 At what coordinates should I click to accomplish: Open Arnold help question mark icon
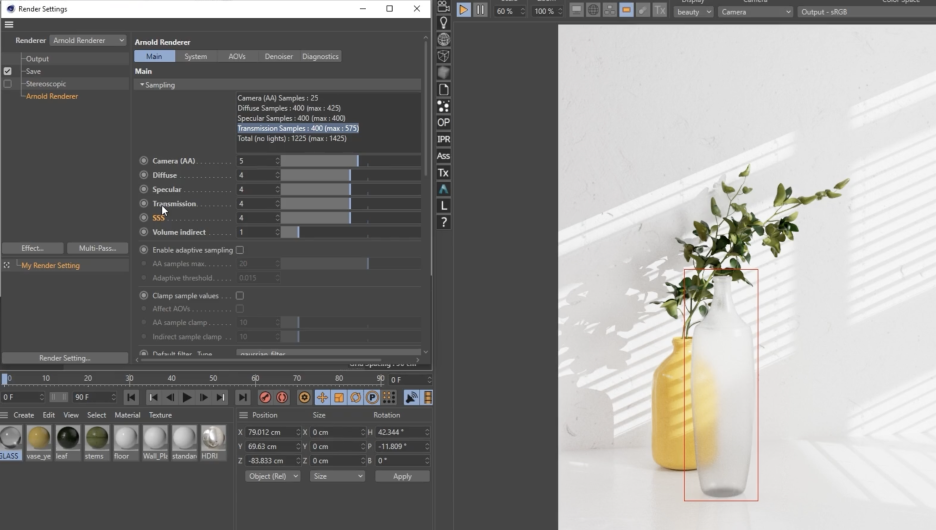tap(444, 223)
